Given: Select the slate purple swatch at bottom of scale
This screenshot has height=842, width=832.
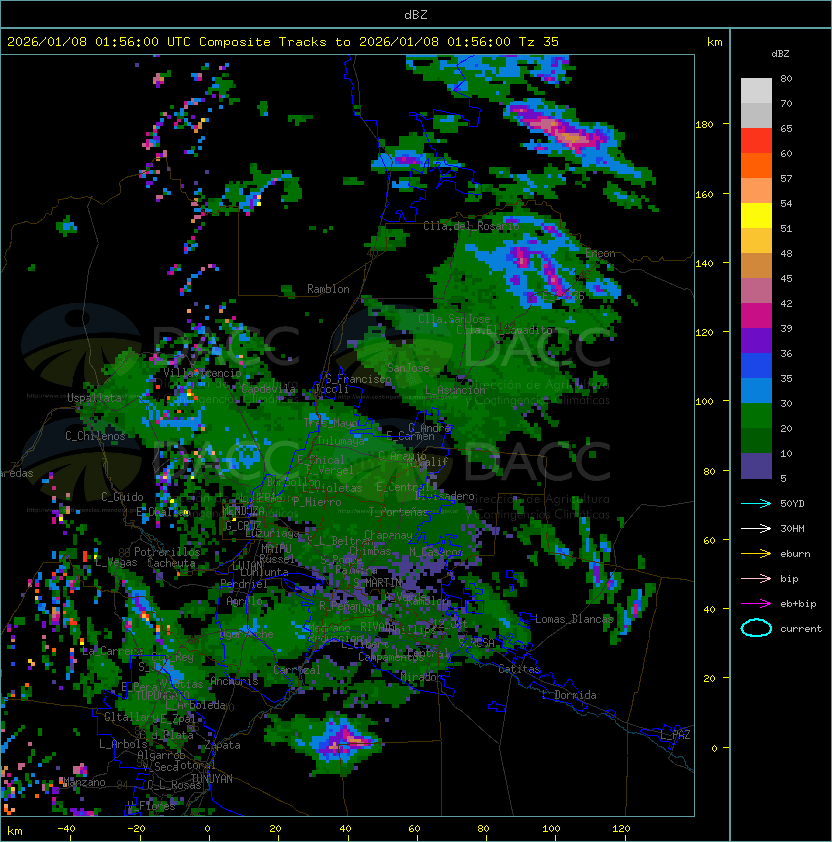Looking at the screenshot, I should pyautogui.click(x=756, y=466).
